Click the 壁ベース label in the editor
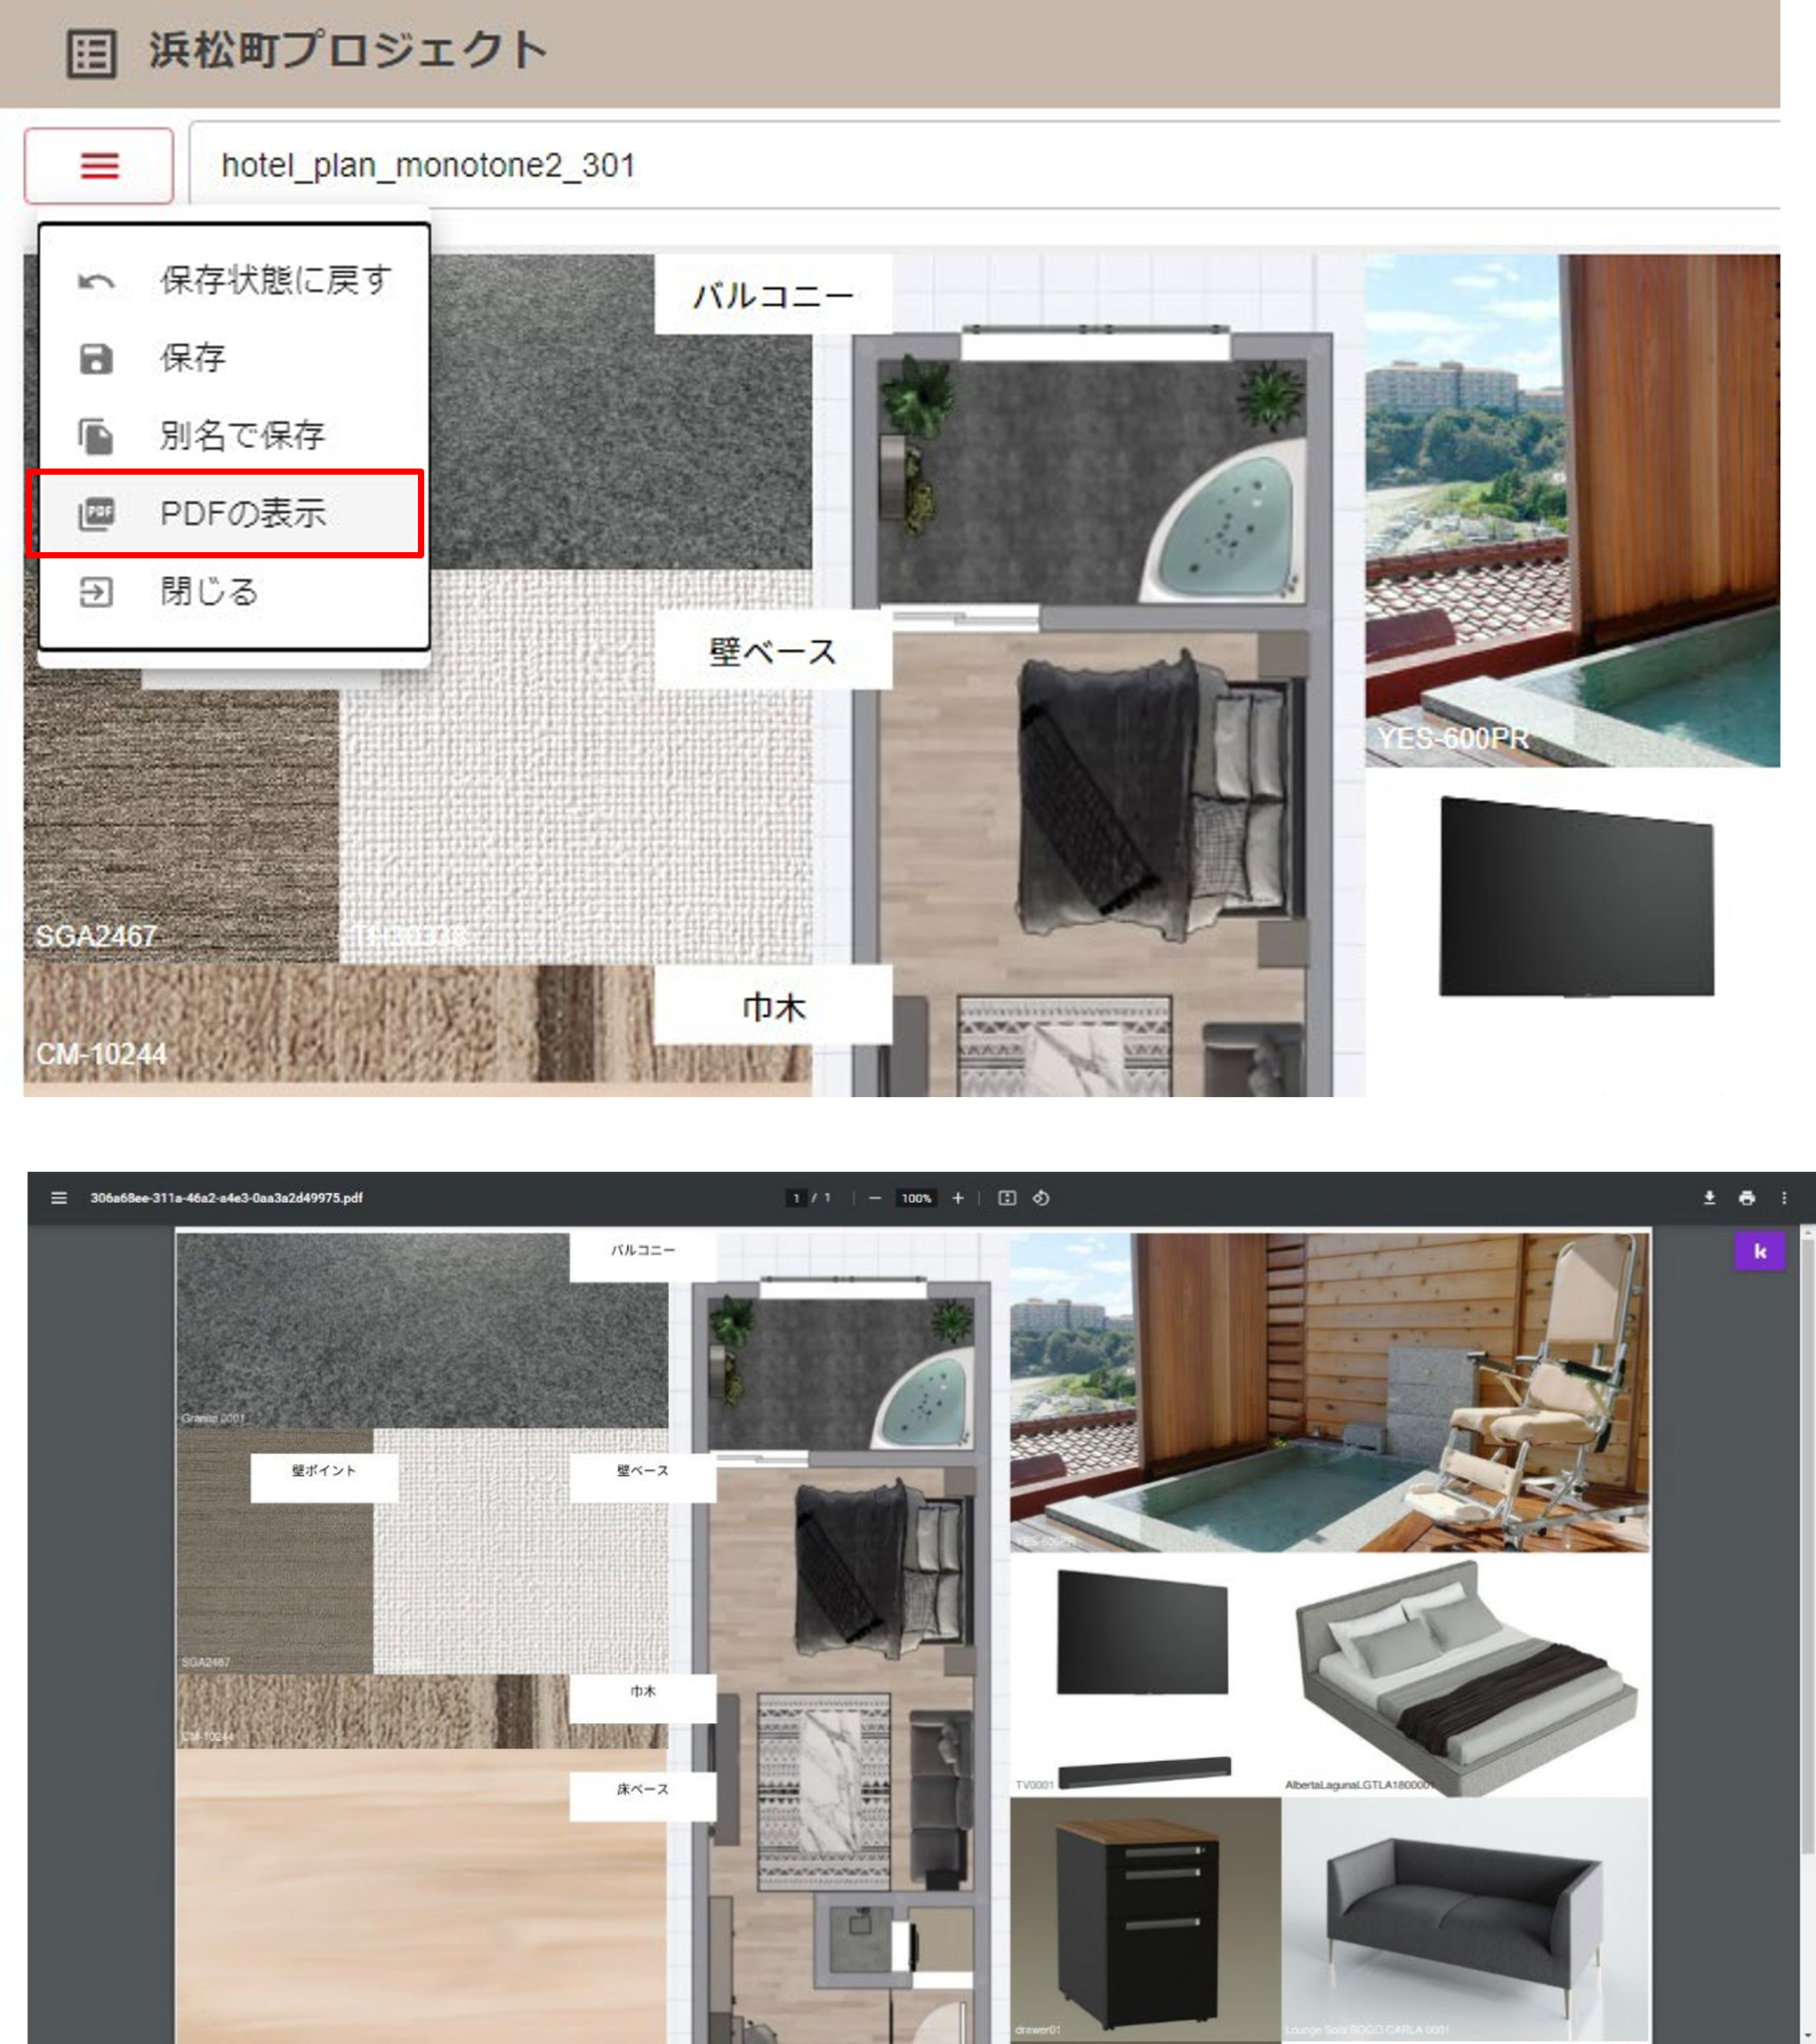1816x2044 pixels. coord(773,651)
